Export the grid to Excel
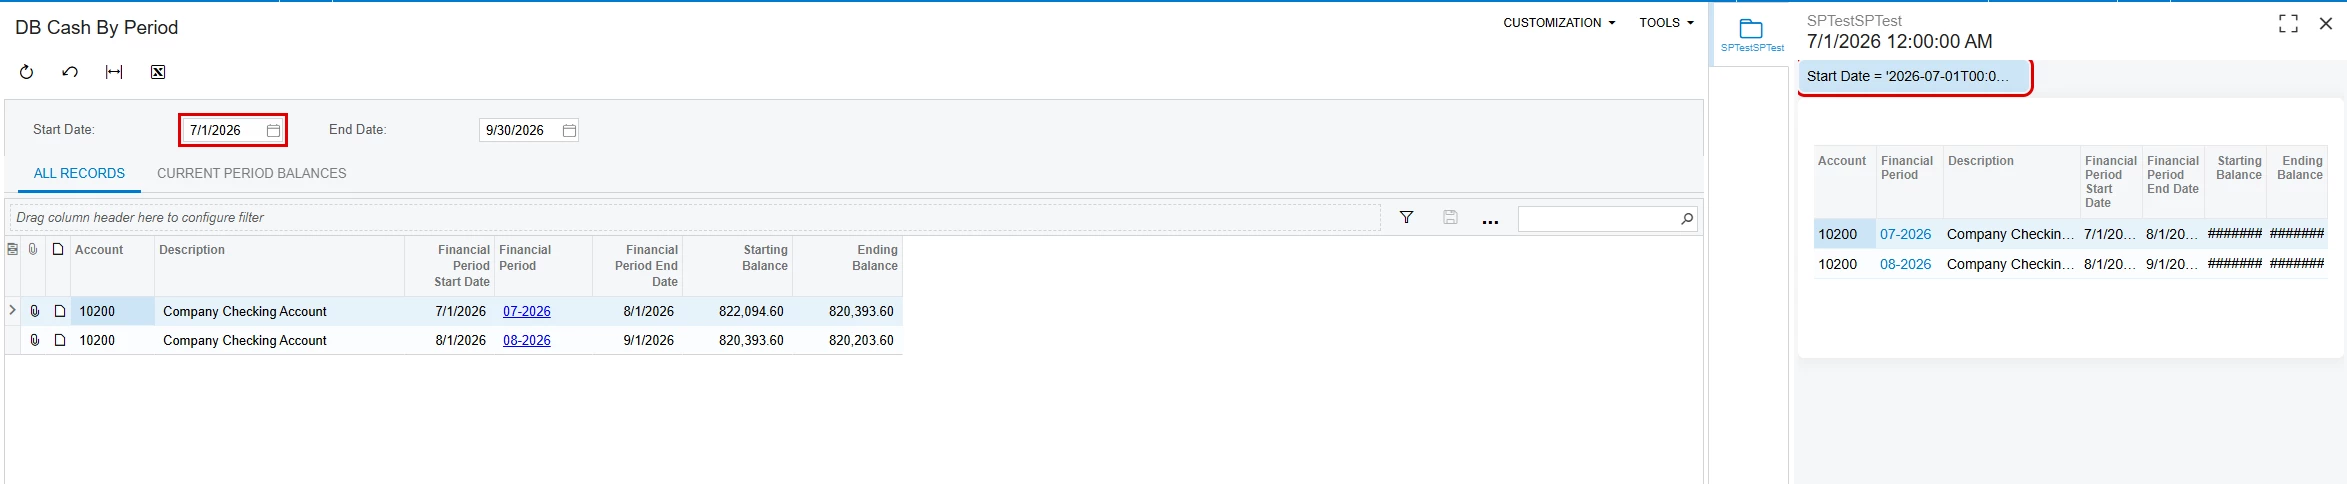This screenshot has width=2347, height=484. [158, 72]
